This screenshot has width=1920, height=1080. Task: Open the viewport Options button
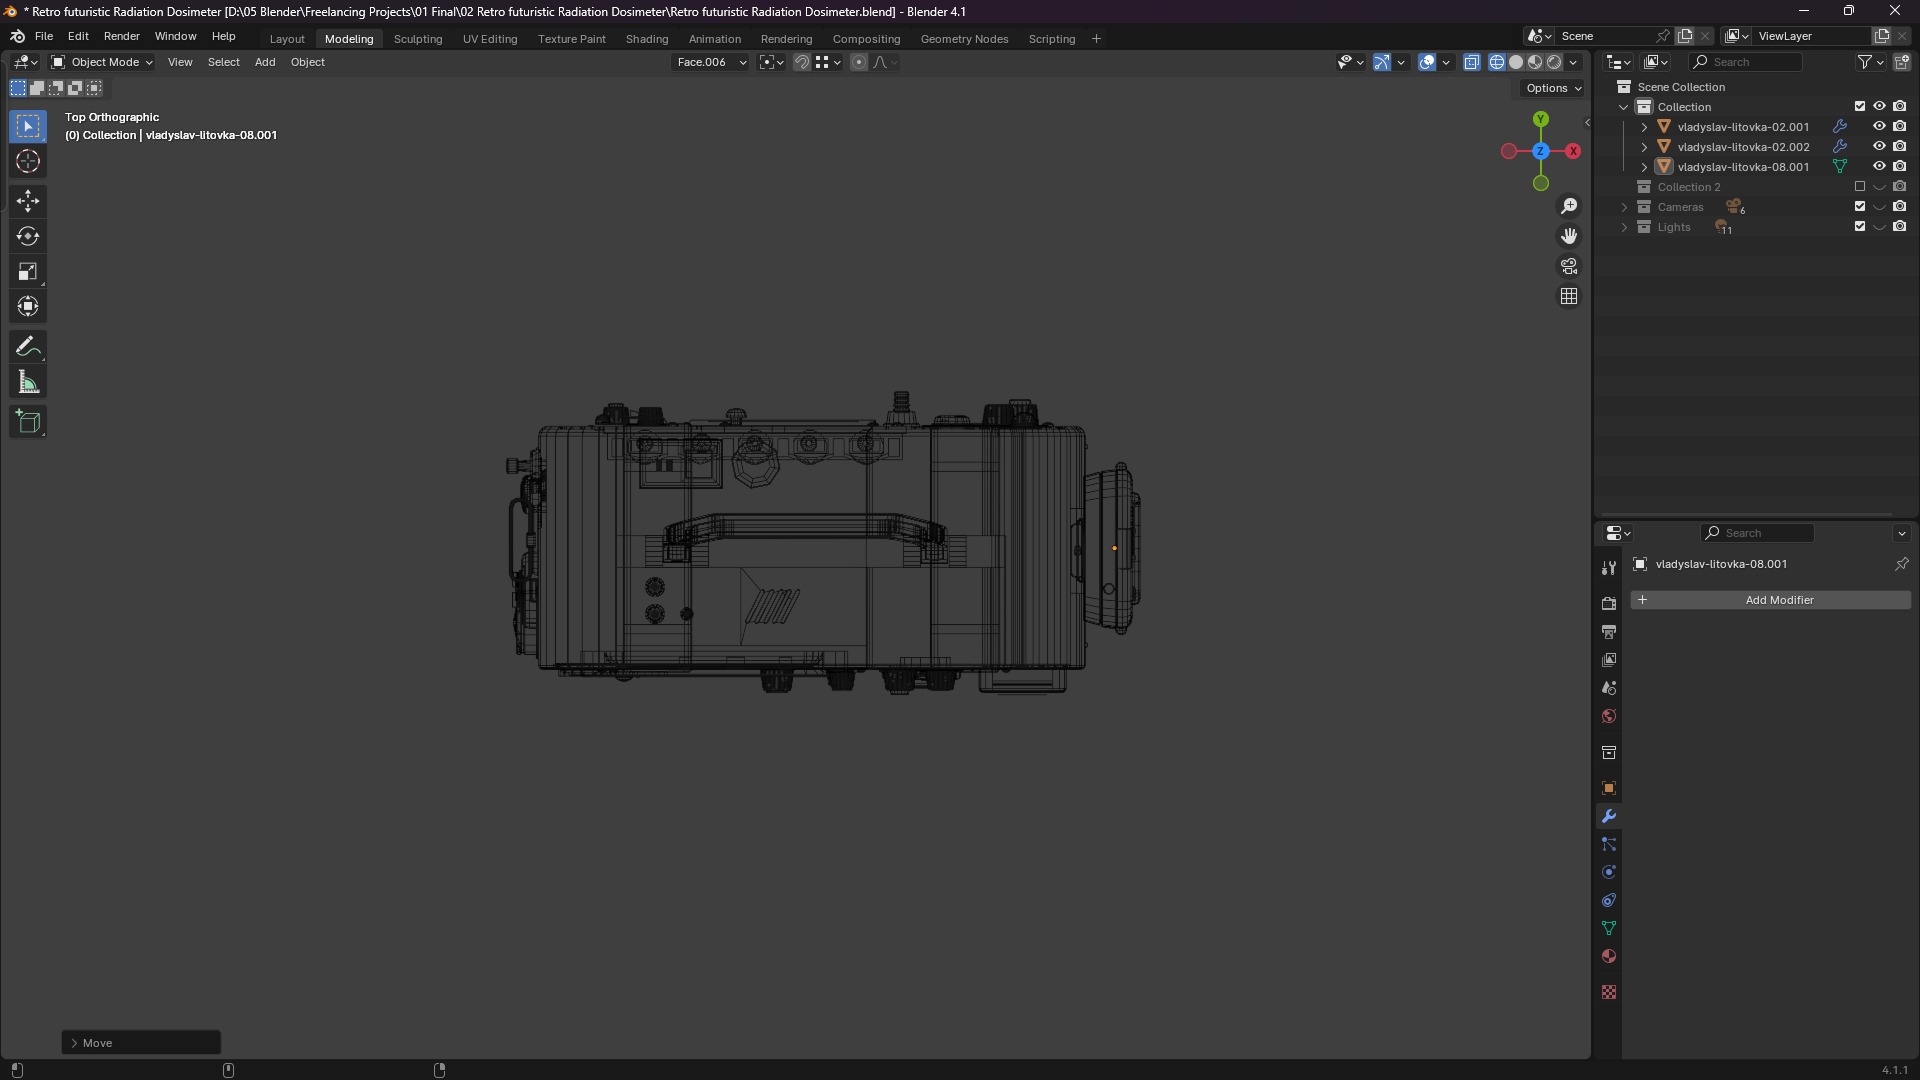[1553, 88]
